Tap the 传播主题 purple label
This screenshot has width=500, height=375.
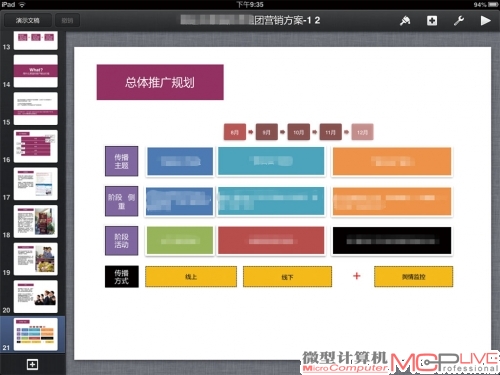[121, 161]
